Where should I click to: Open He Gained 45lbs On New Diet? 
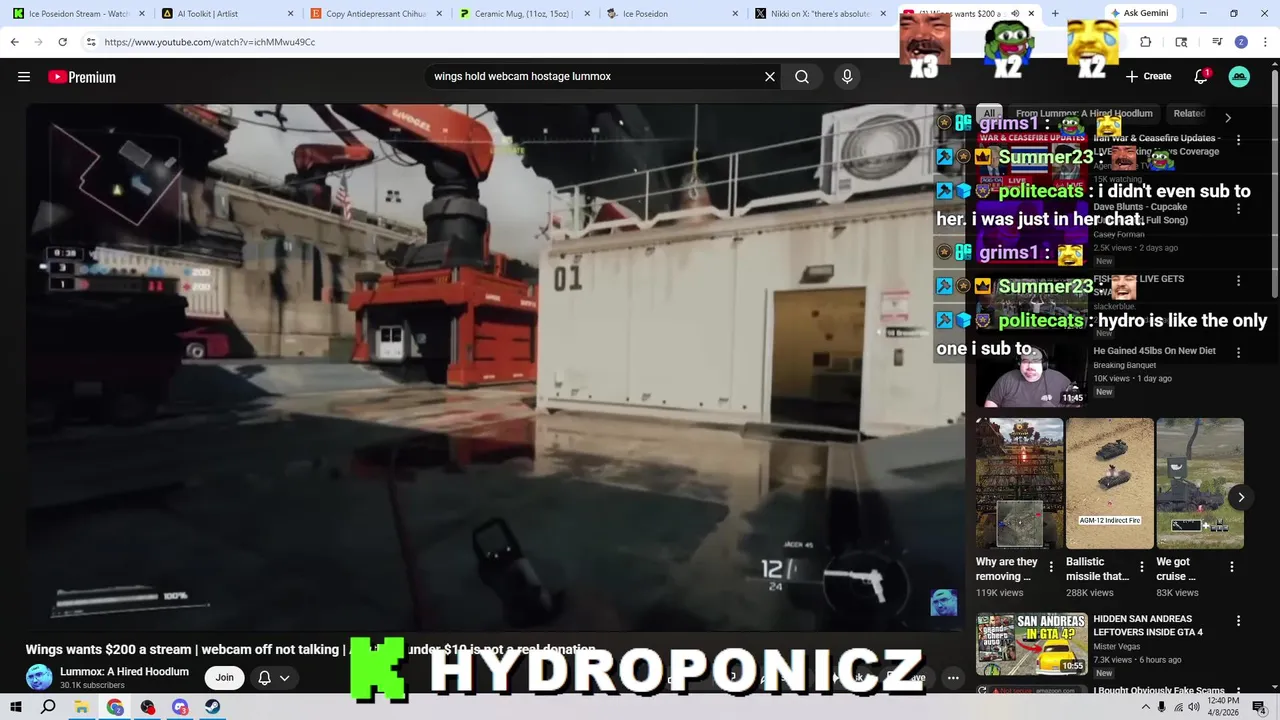coord(1154,351)
